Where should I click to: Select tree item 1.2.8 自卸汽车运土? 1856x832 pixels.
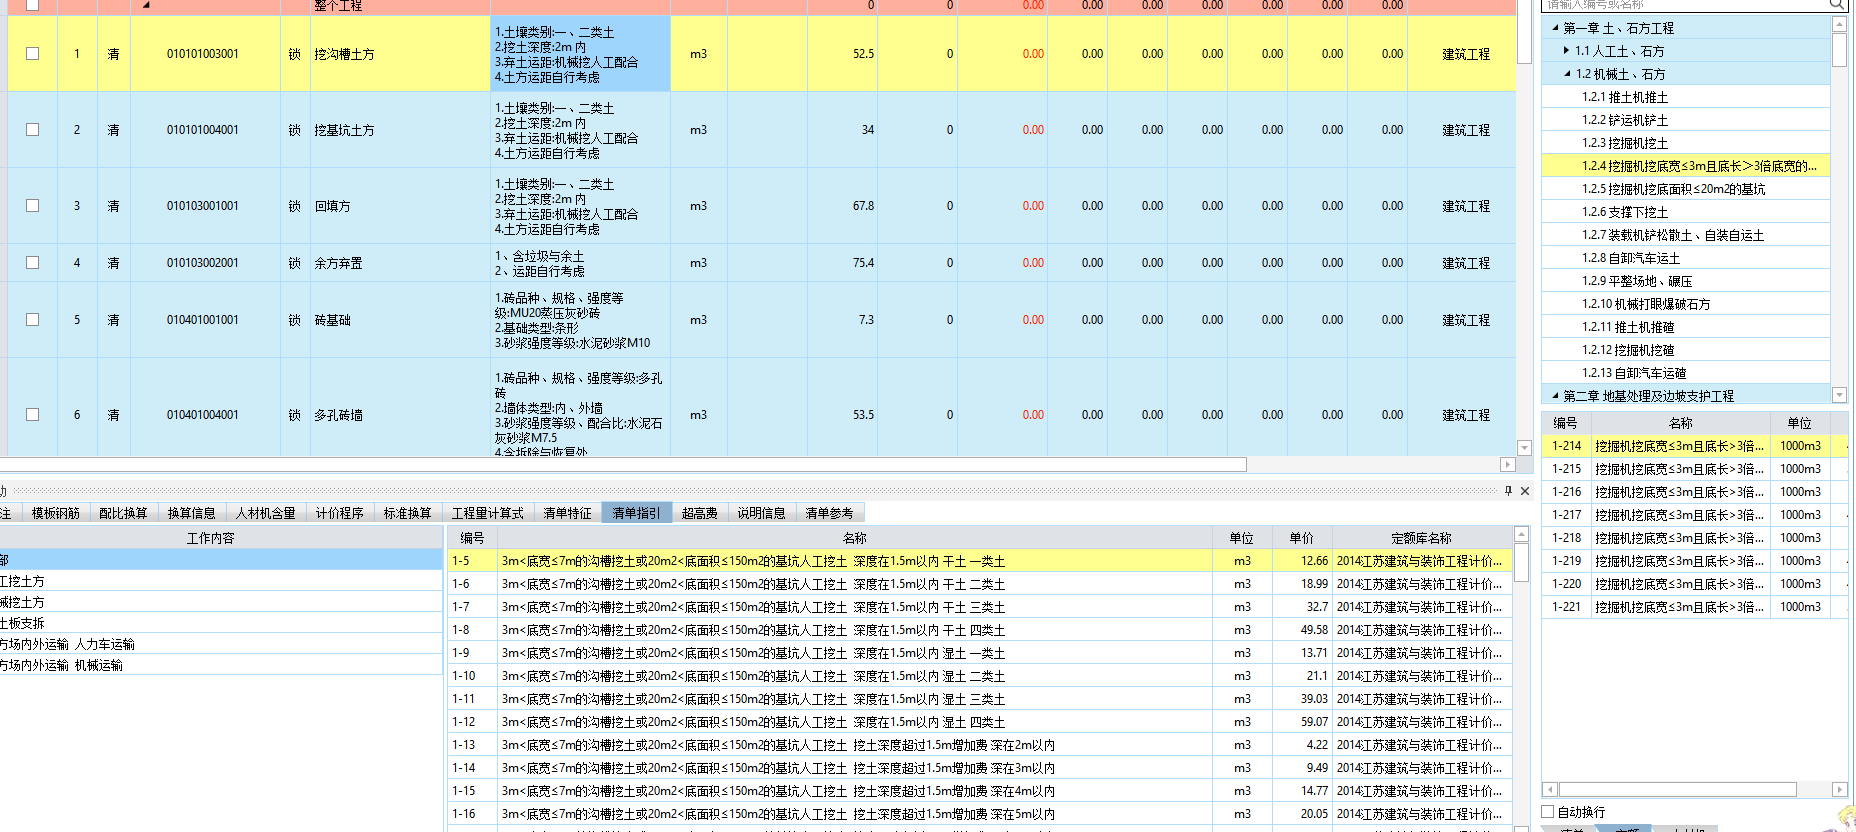click(1631, 258)
